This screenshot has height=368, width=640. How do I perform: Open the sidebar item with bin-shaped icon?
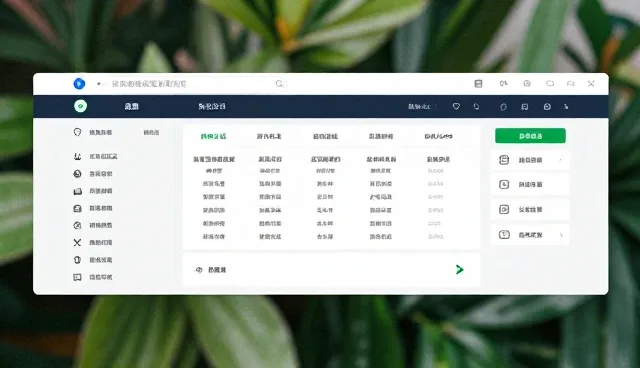point(93,260)
